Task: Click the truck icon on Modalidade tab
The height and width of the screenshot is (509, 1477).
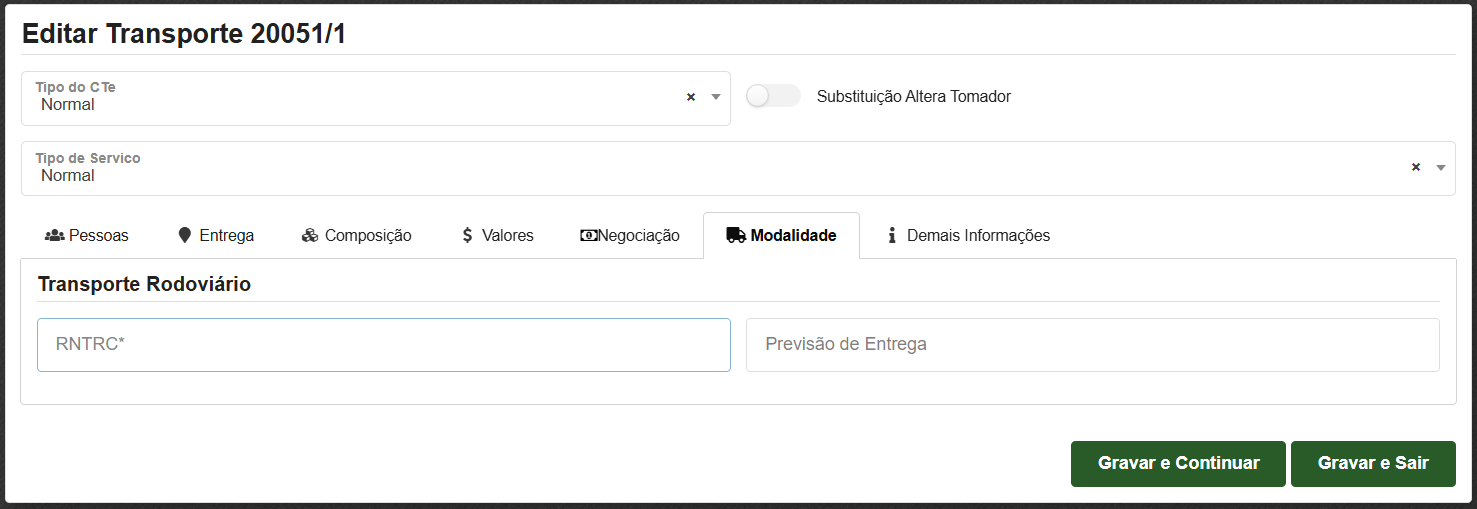Action: 736,236
